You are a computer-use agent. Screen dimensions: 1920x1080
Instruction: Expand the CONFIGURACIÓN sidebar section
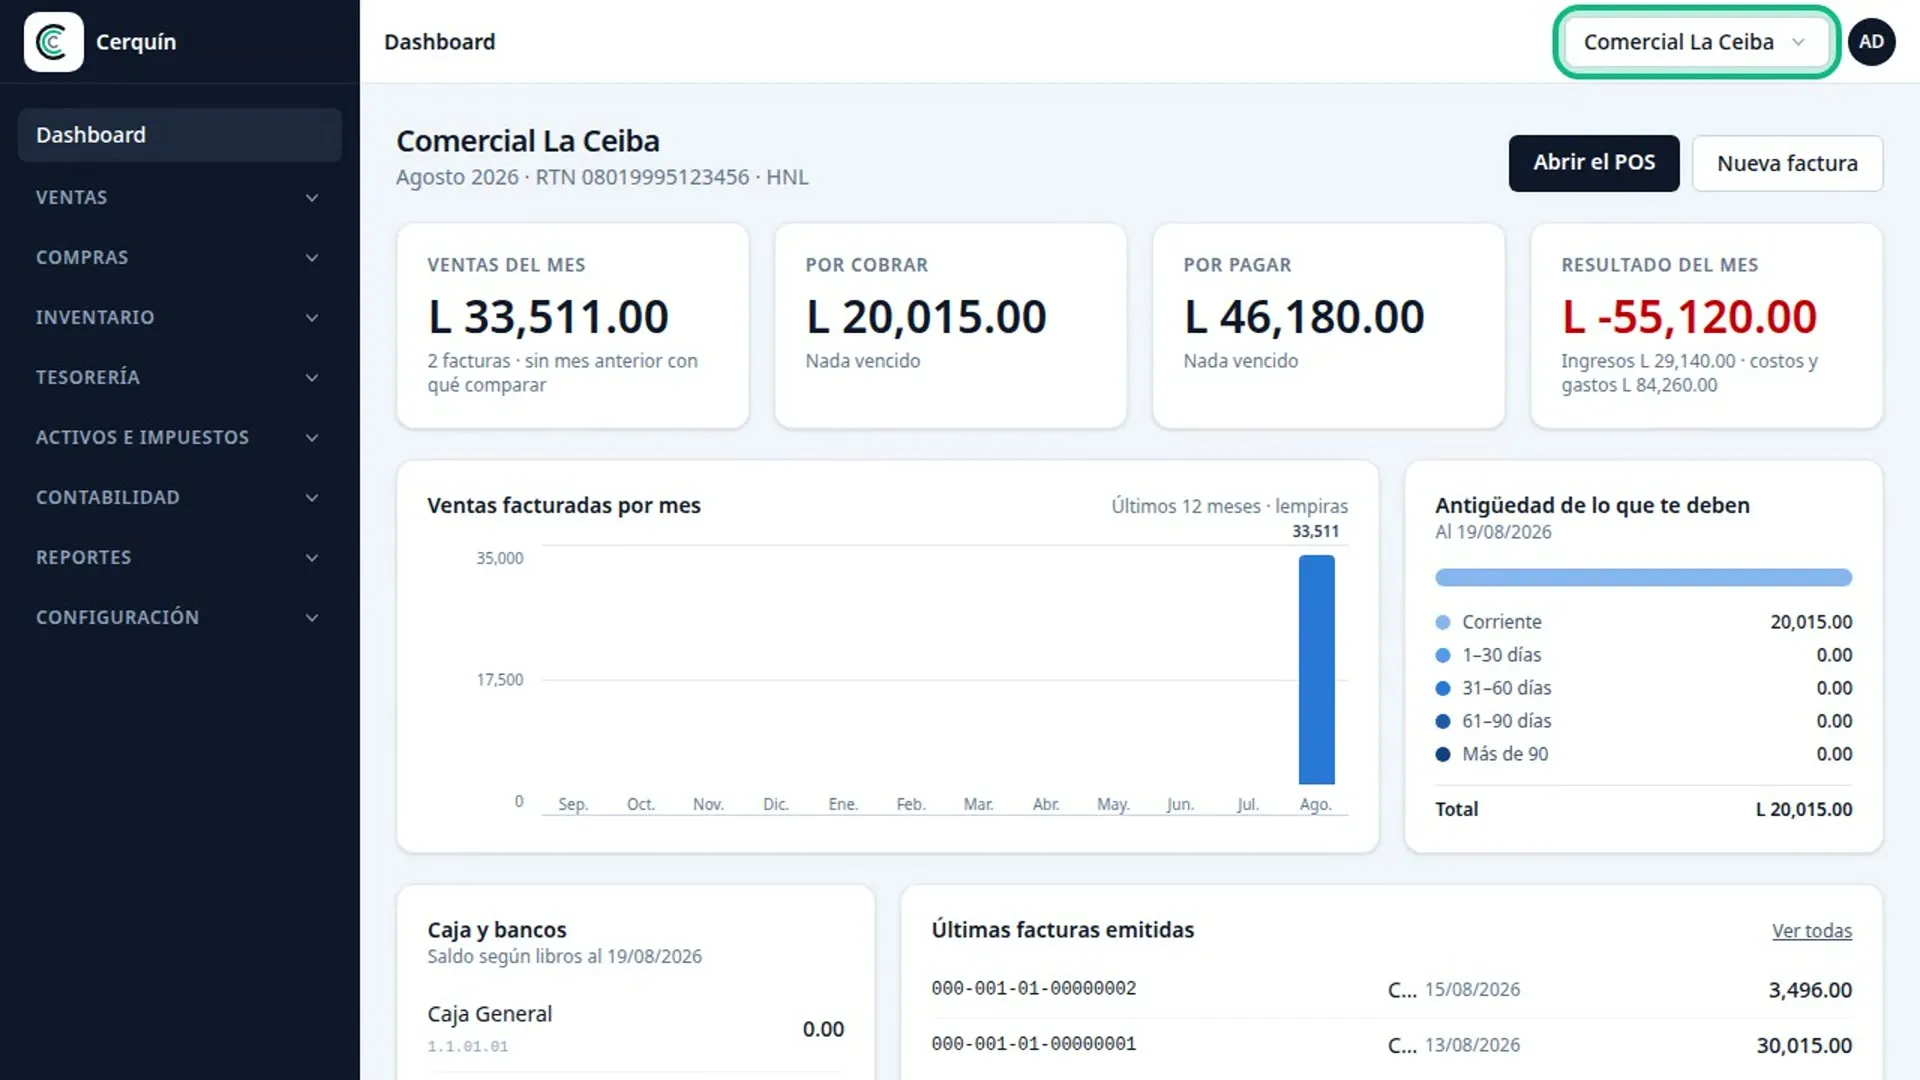point(179,617)
